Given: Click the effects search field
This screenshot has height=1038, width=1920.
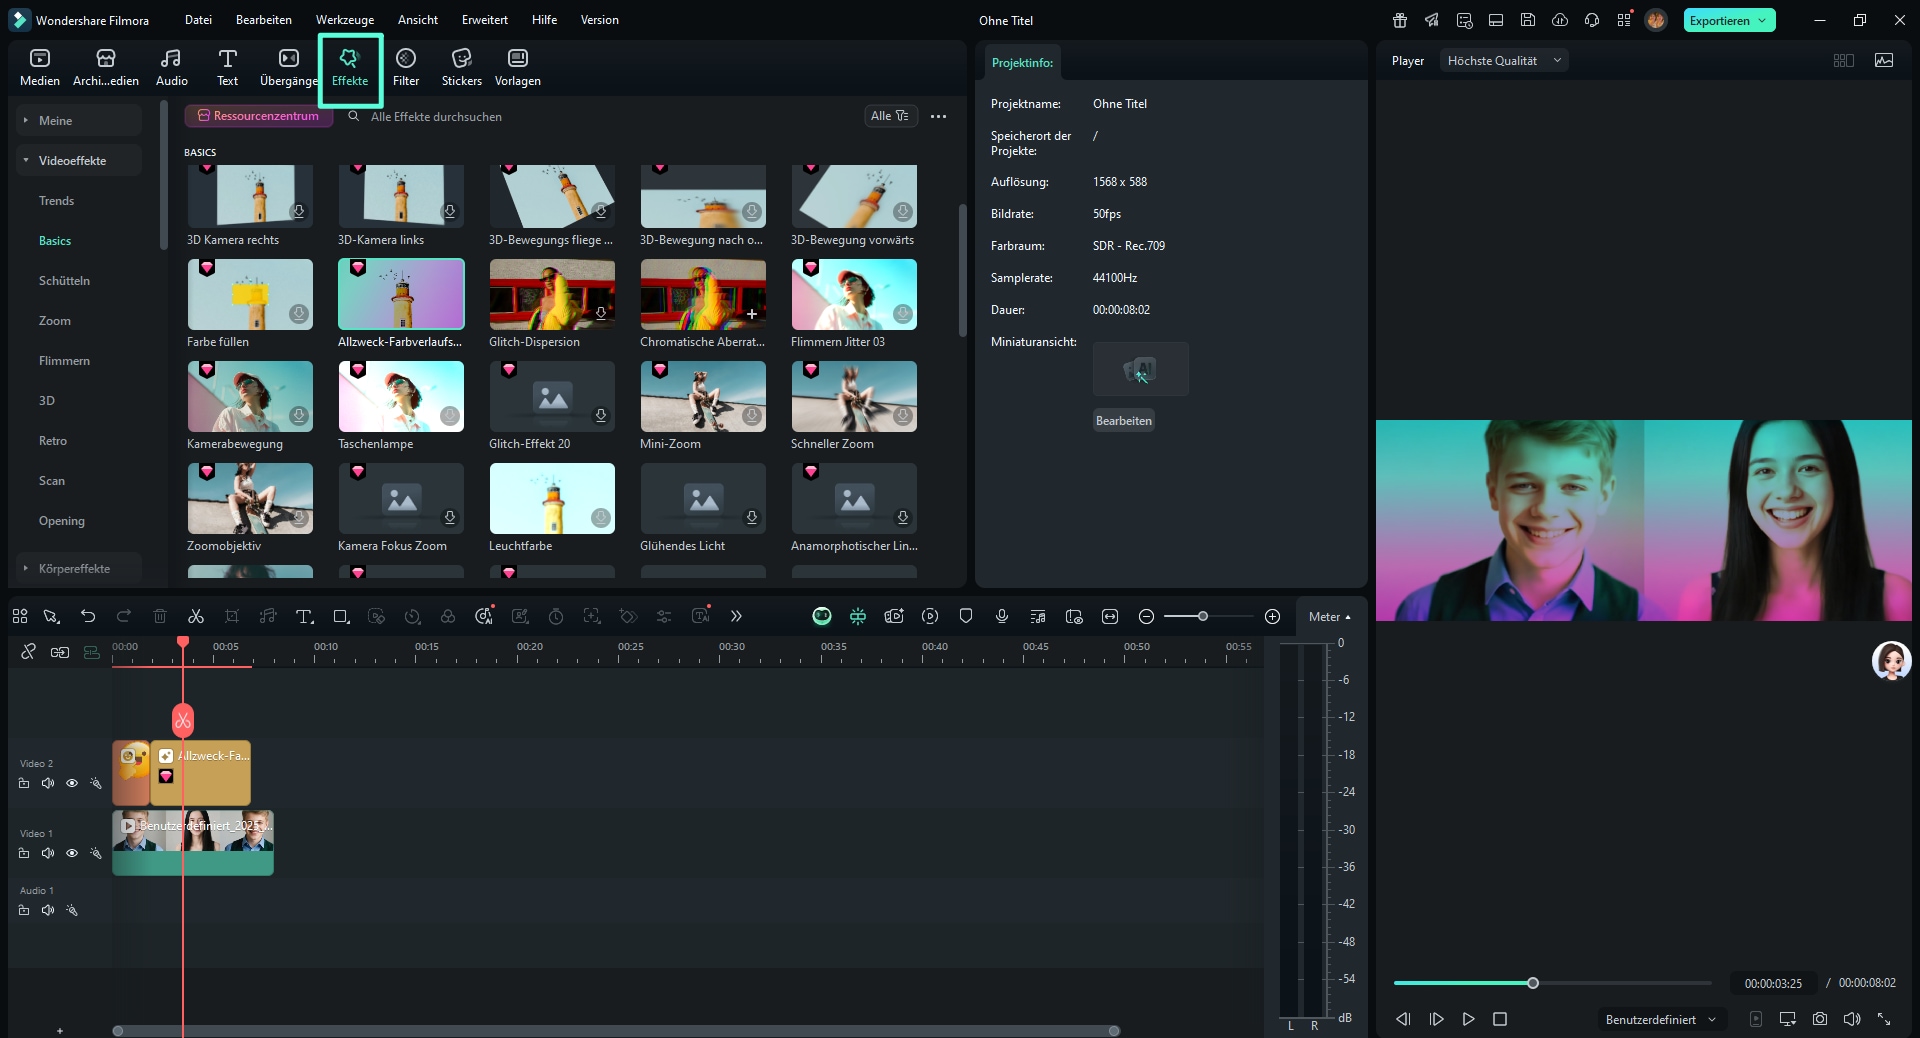Looking at the screenshot, I should (x=600, y=117).
